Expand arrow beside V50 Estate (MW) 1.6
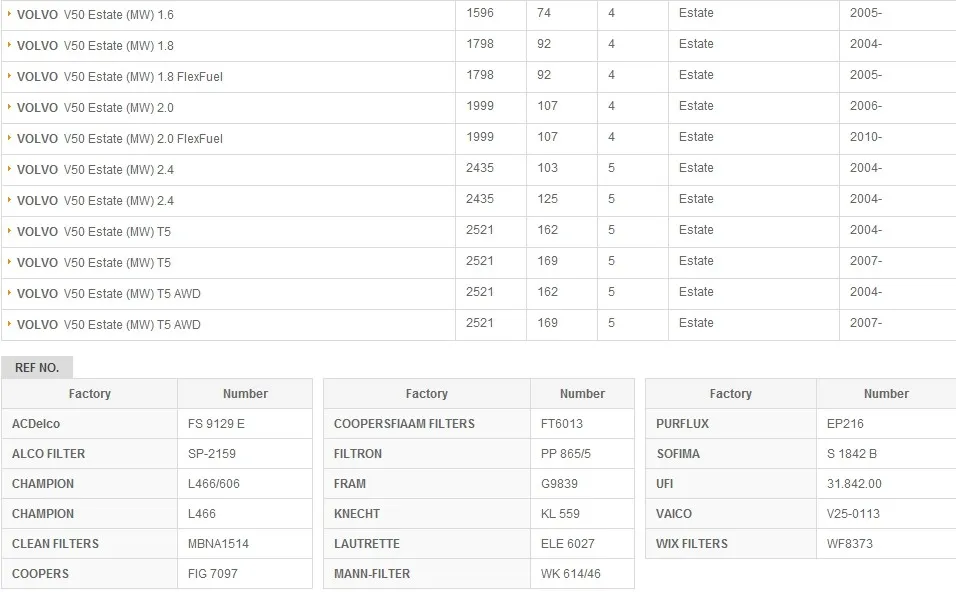The height and width of the screenshot is (595, 956). tap(9, 13)
